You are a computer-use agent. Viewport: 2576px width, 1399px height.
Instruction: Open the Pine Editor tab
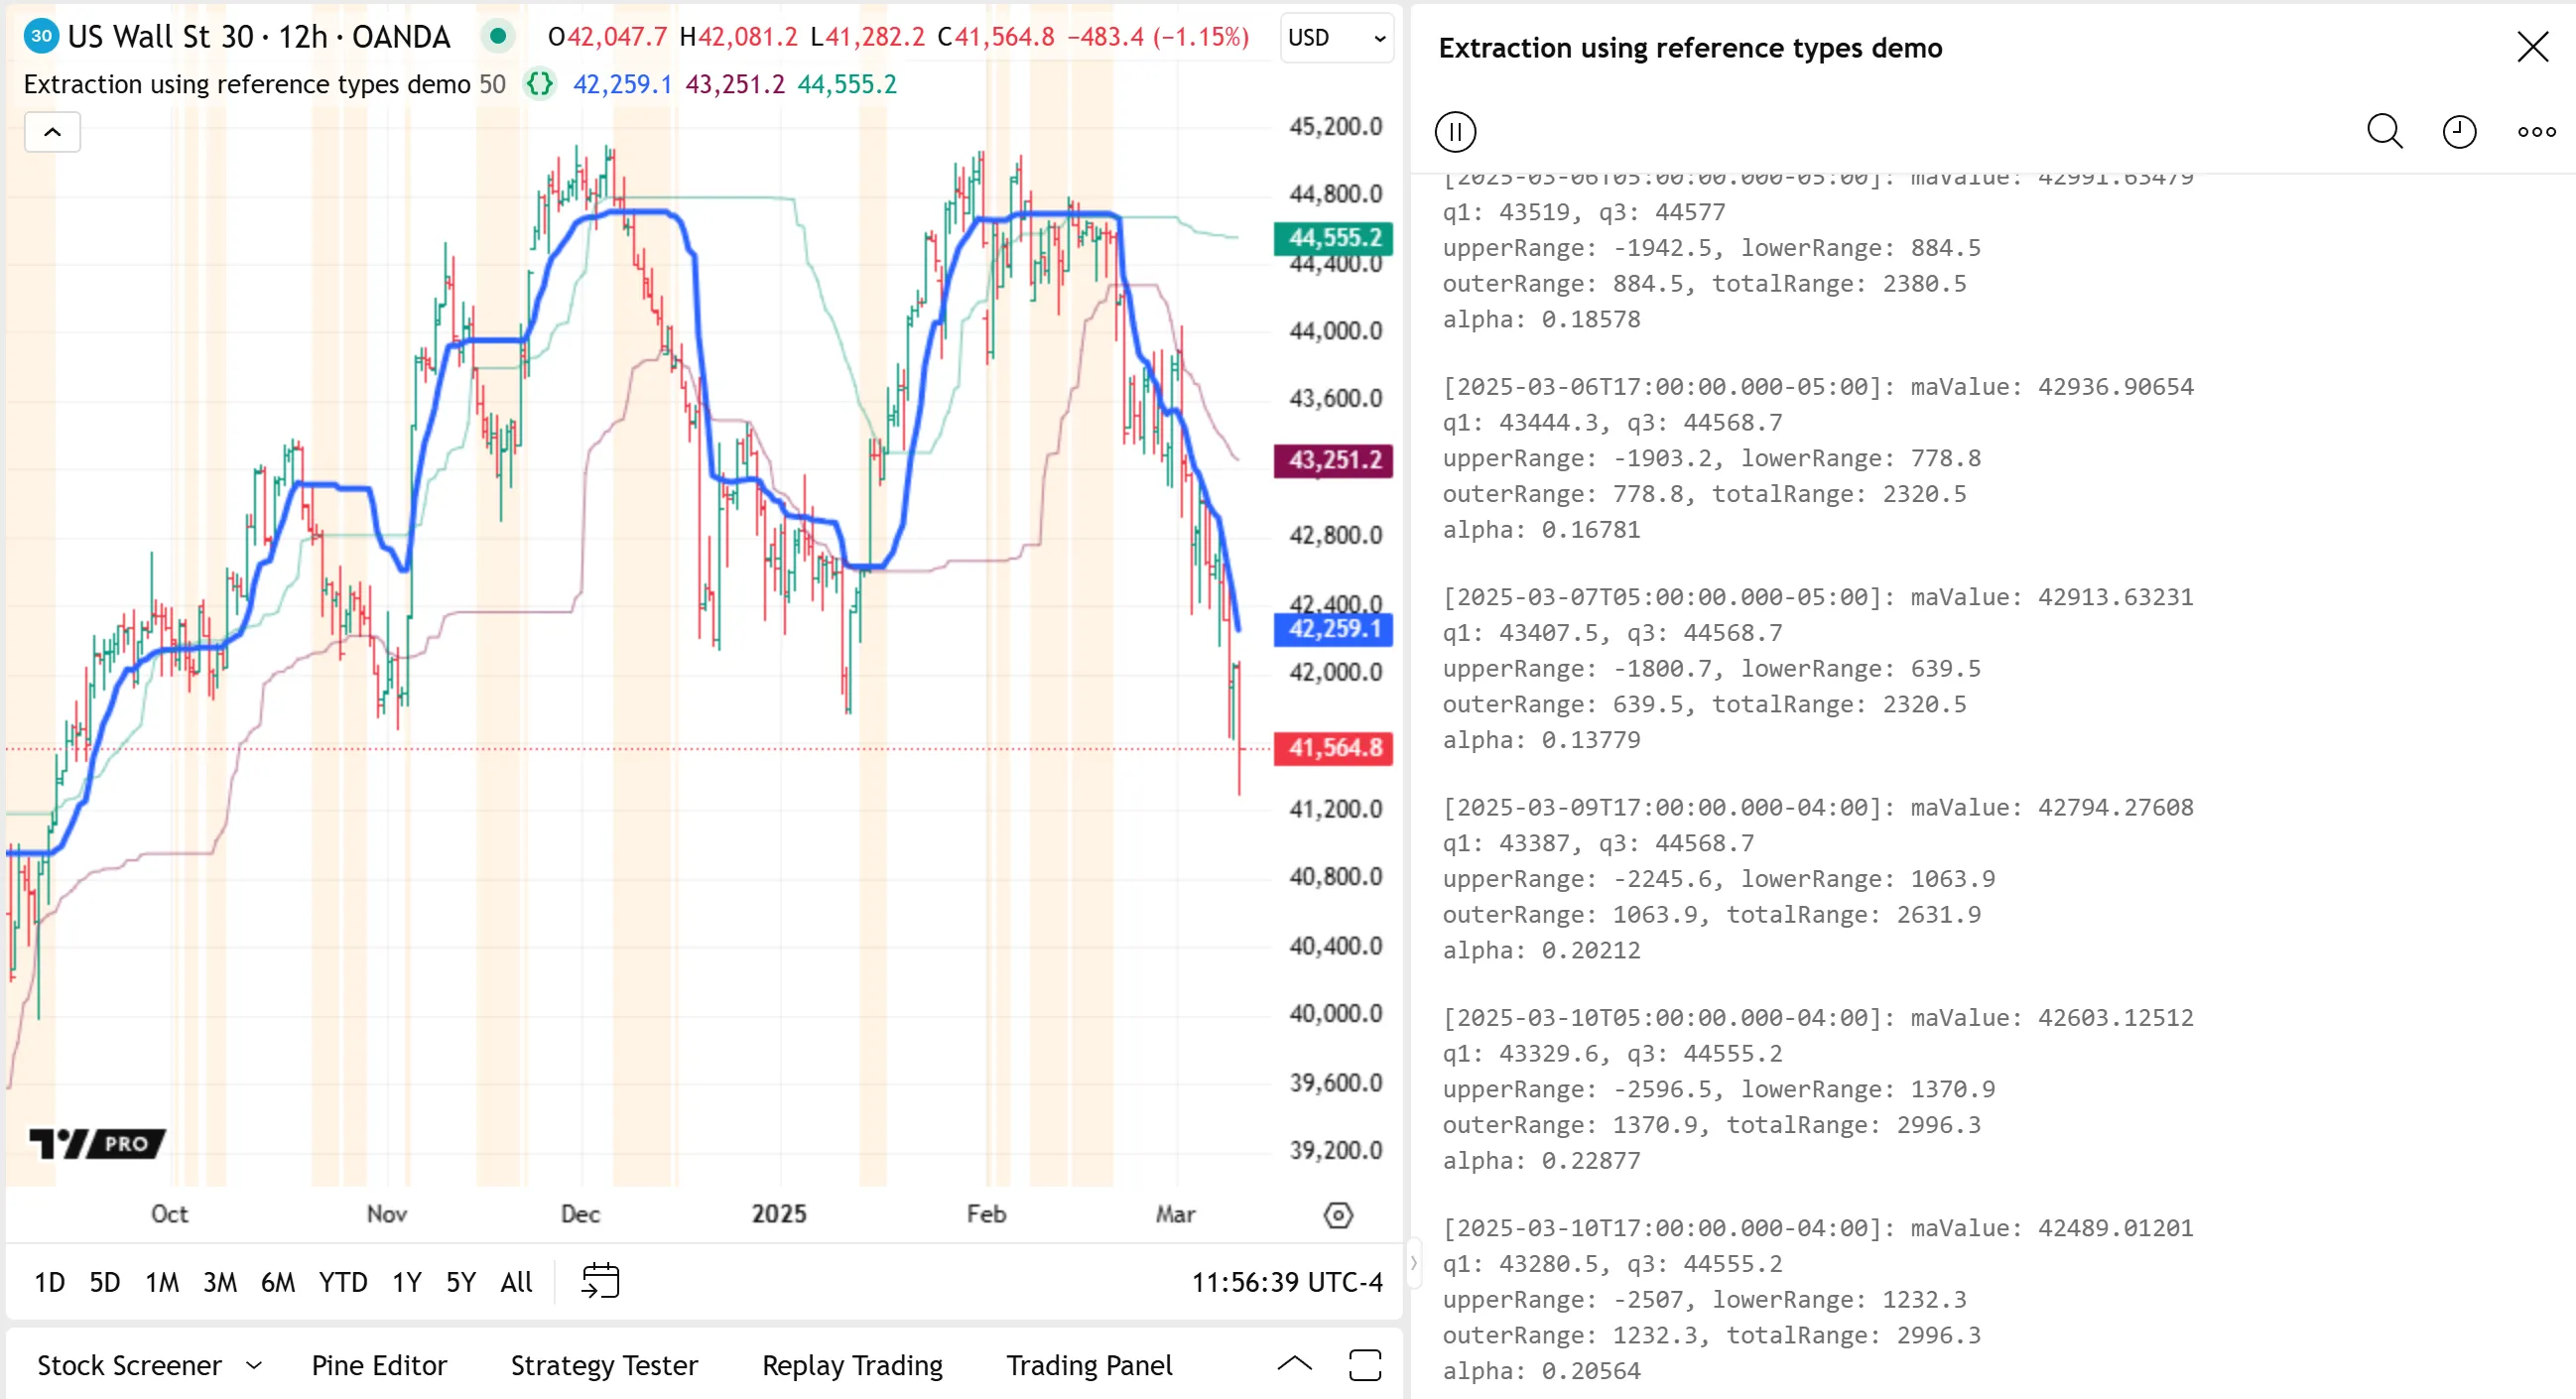coord(379,1366)
